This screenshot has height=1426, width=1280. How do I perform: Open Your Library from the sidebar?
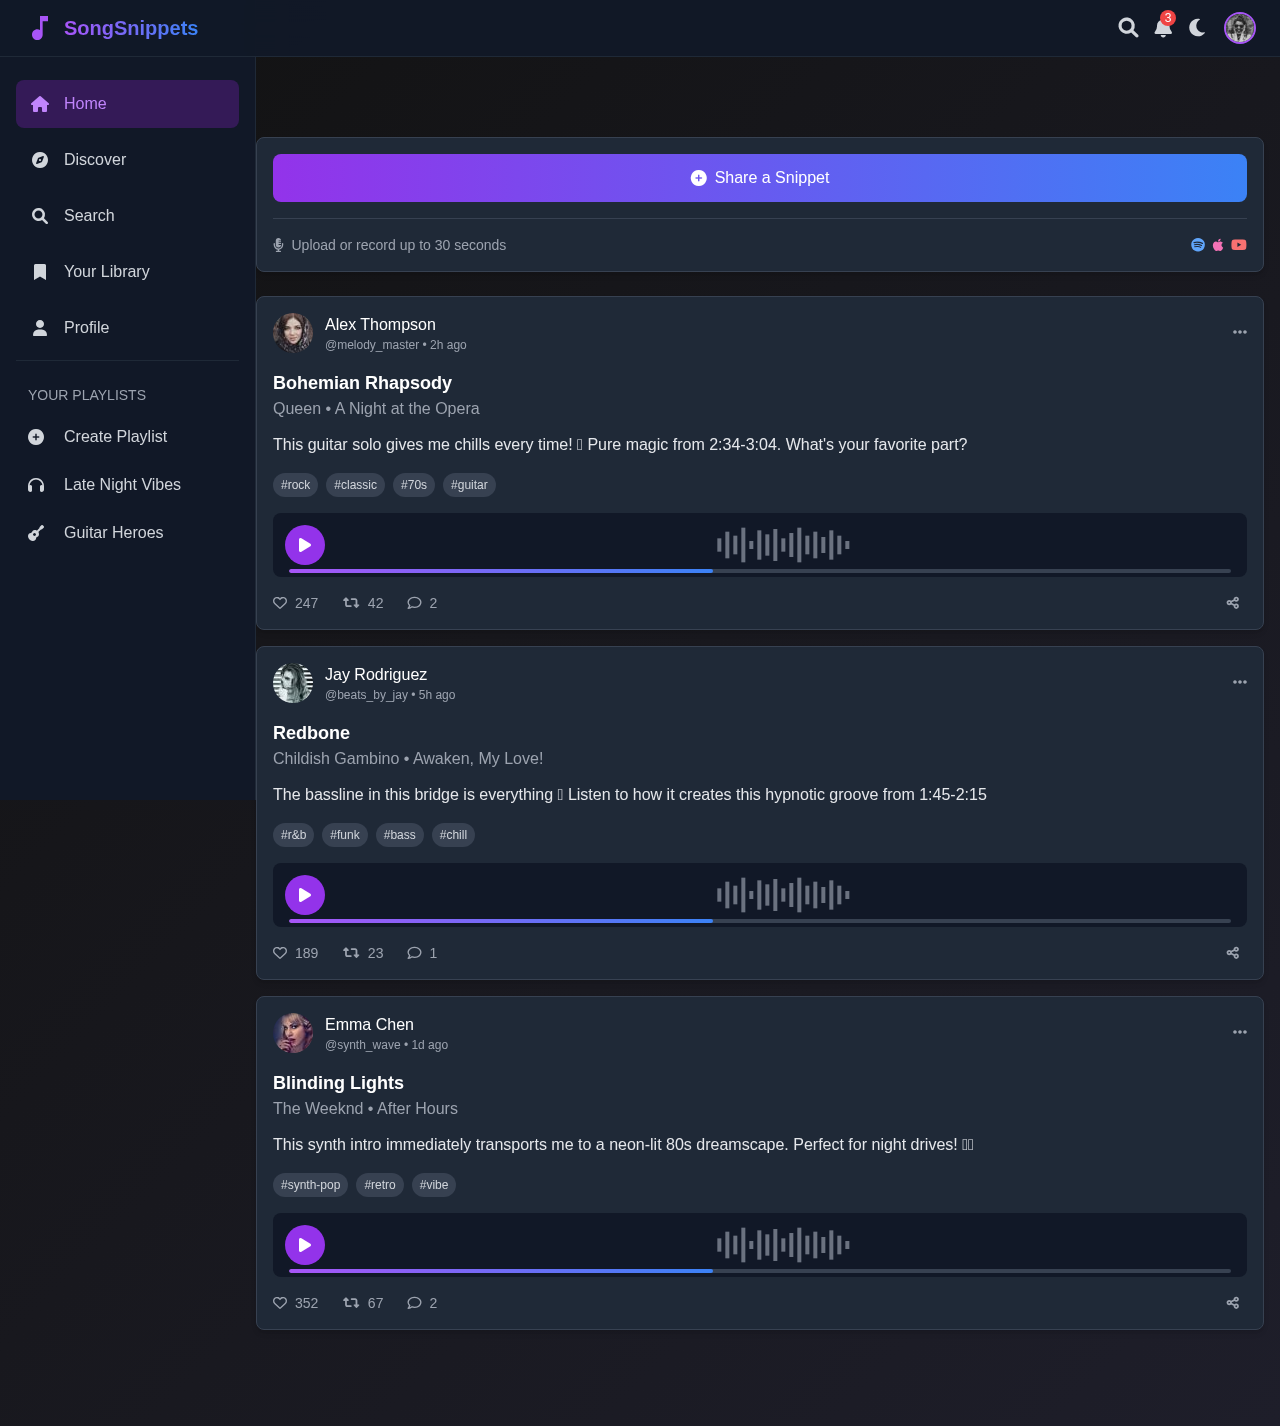pos(106,272)
